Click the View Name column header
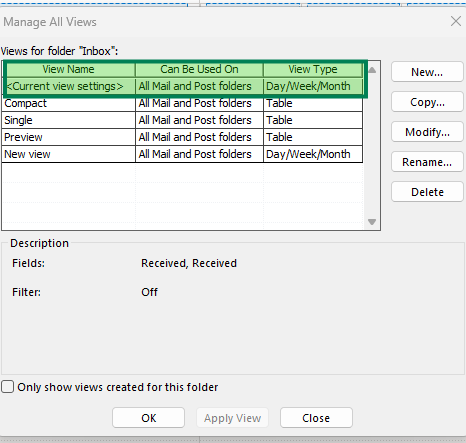This screenshot has height=443, width=466. point(68,69)
